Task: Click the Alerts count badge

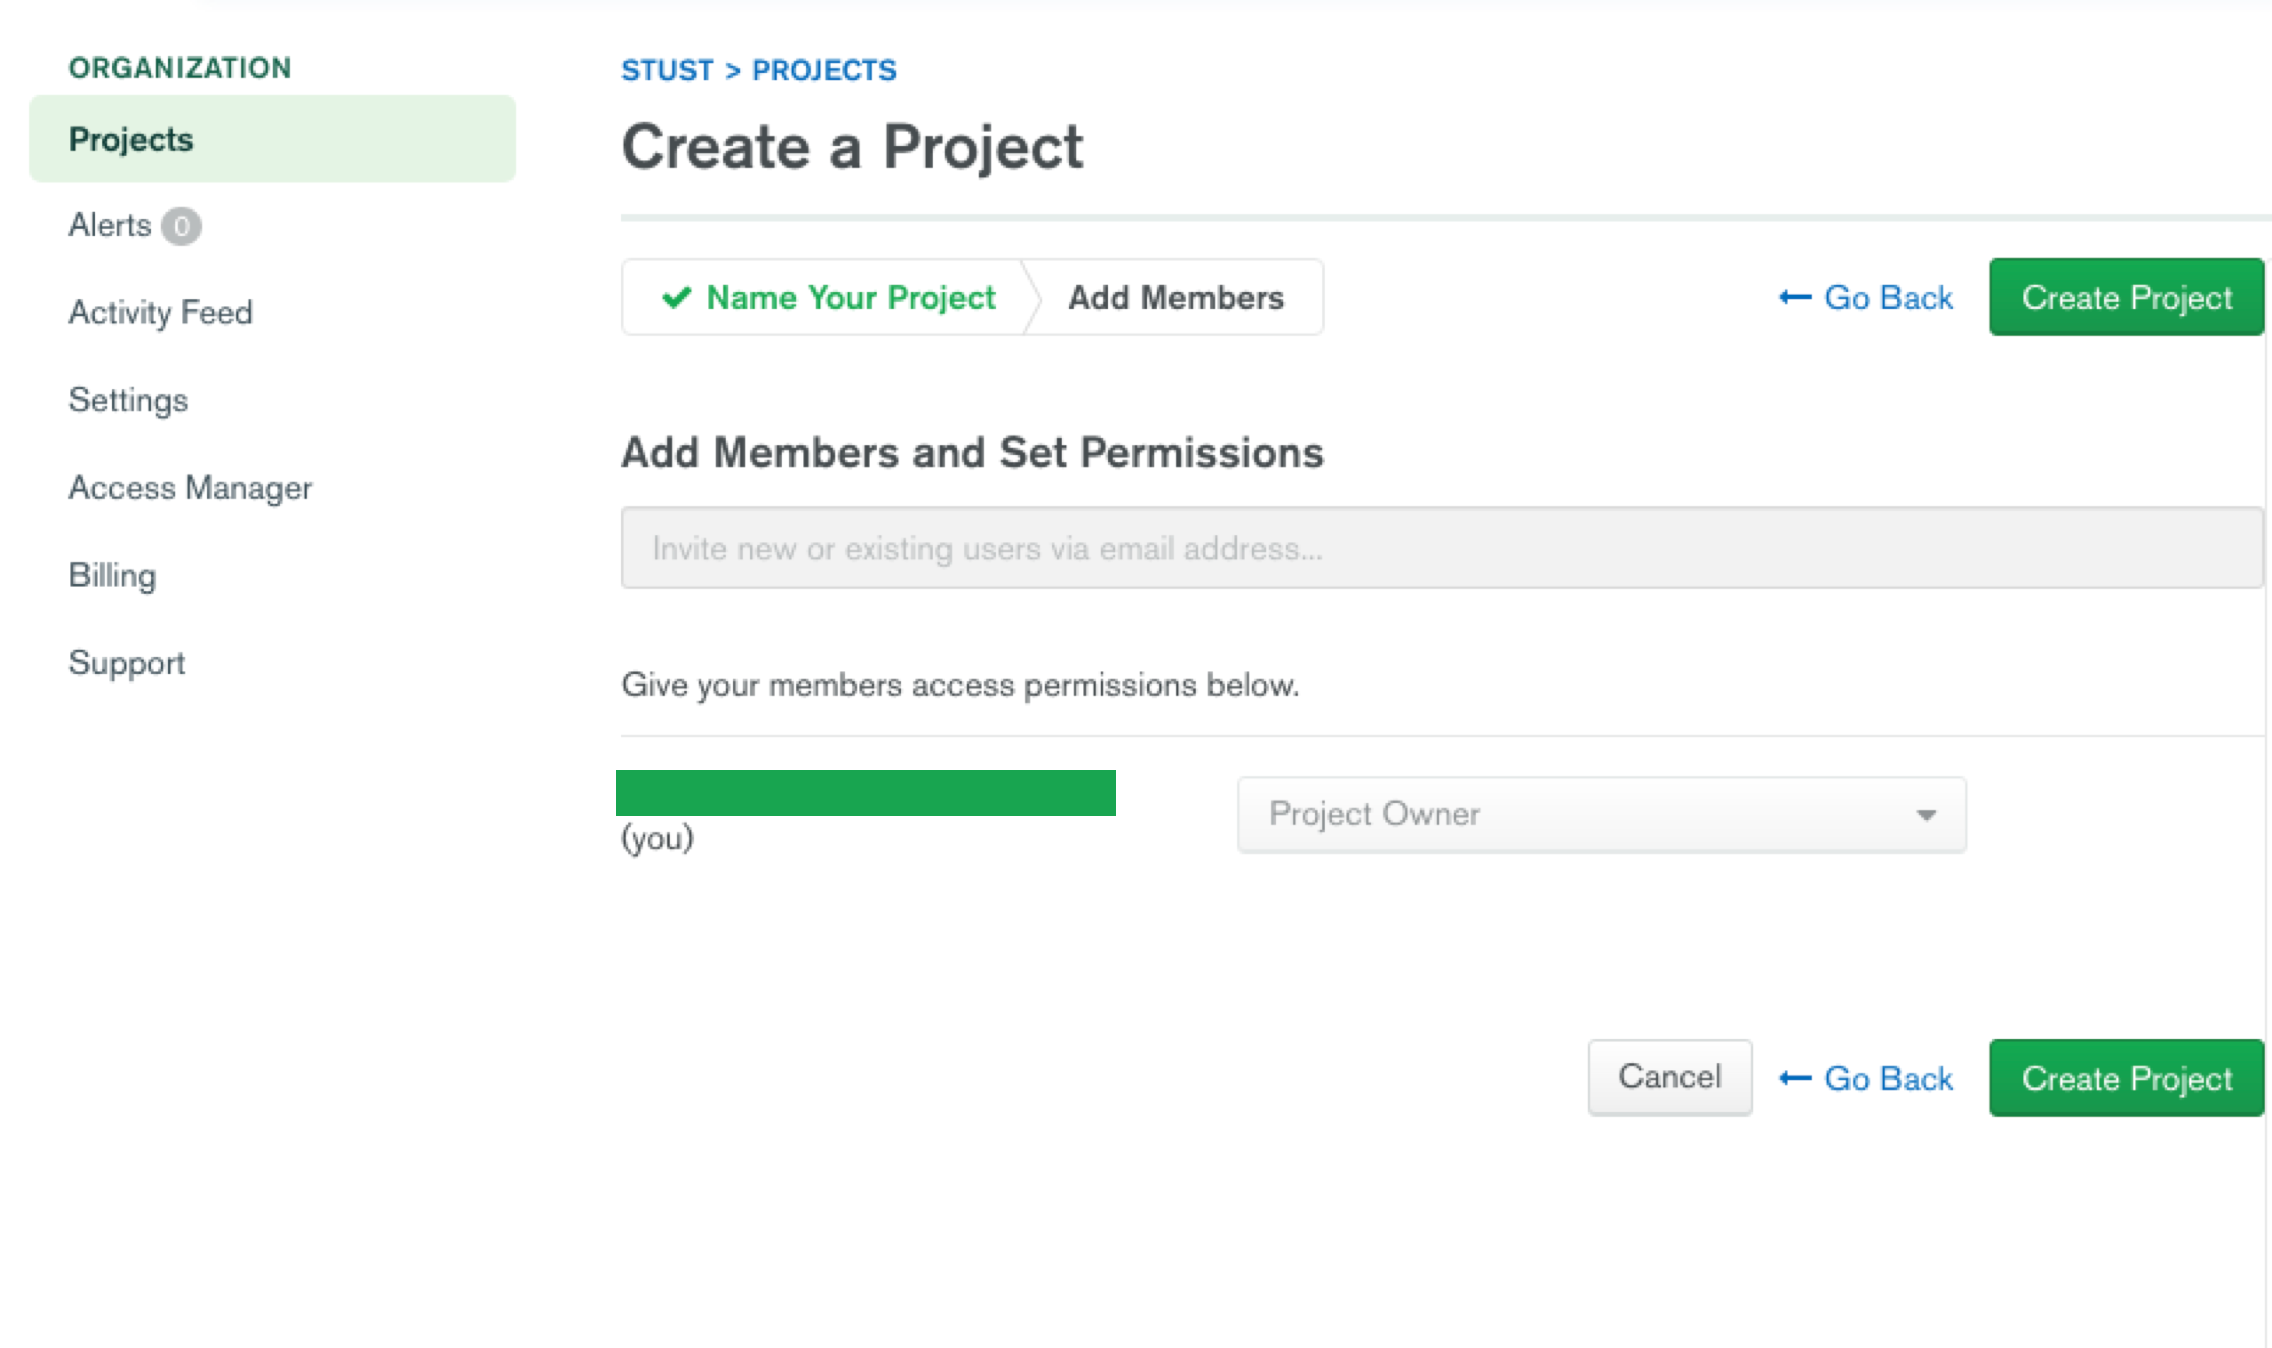Action: click(x=181, y=226)
